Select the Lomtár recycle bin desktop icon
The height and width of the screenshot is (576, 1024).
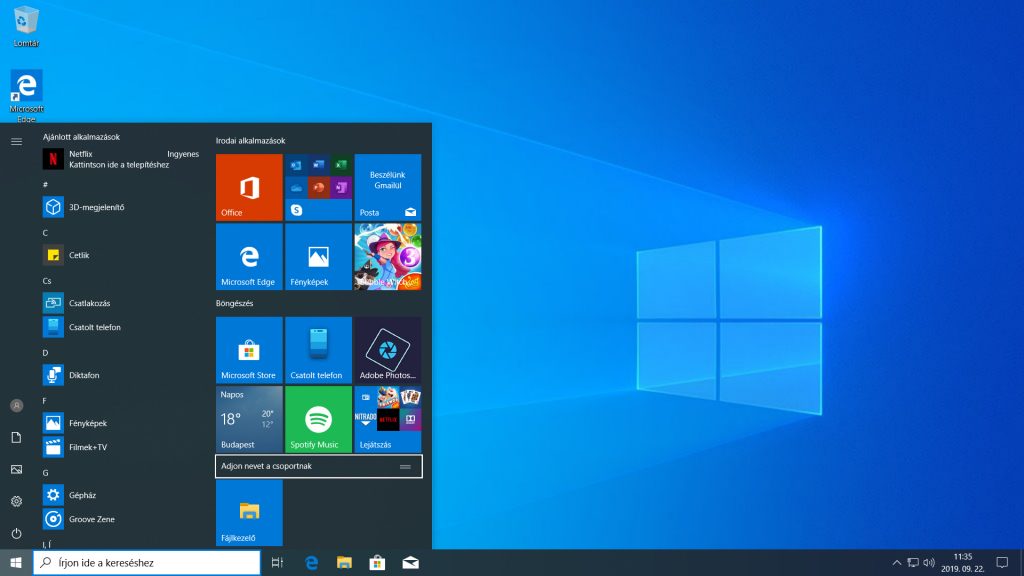[x=26, y=27]
